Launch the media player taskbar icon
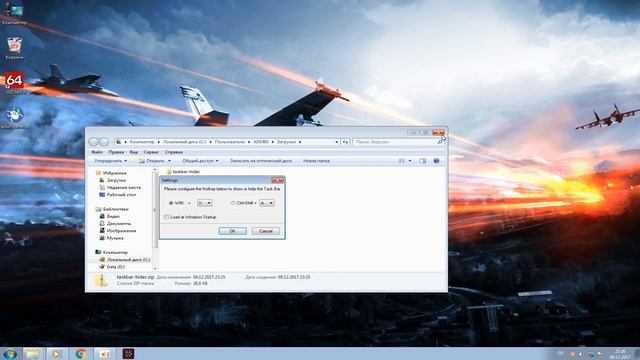The width and height of the screenshot is (640, 360). tap(56, 354)
